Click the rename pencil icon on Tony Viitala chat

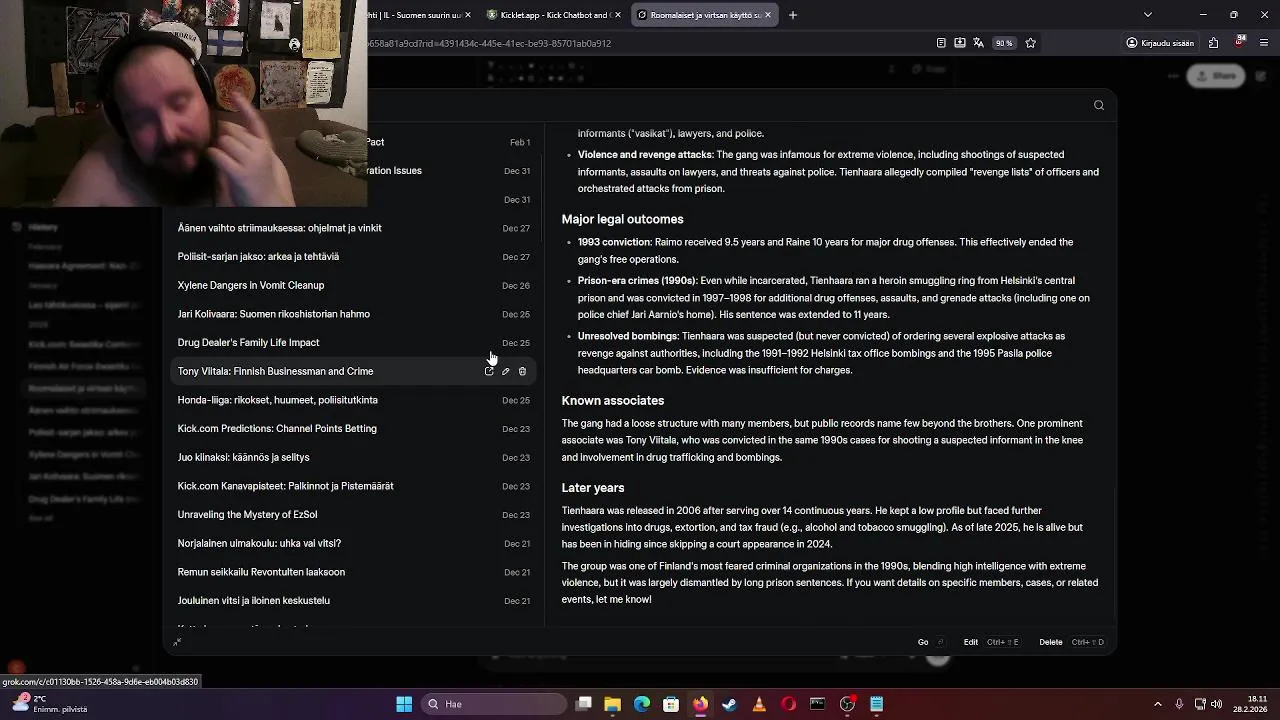click(x=505, y=371)
